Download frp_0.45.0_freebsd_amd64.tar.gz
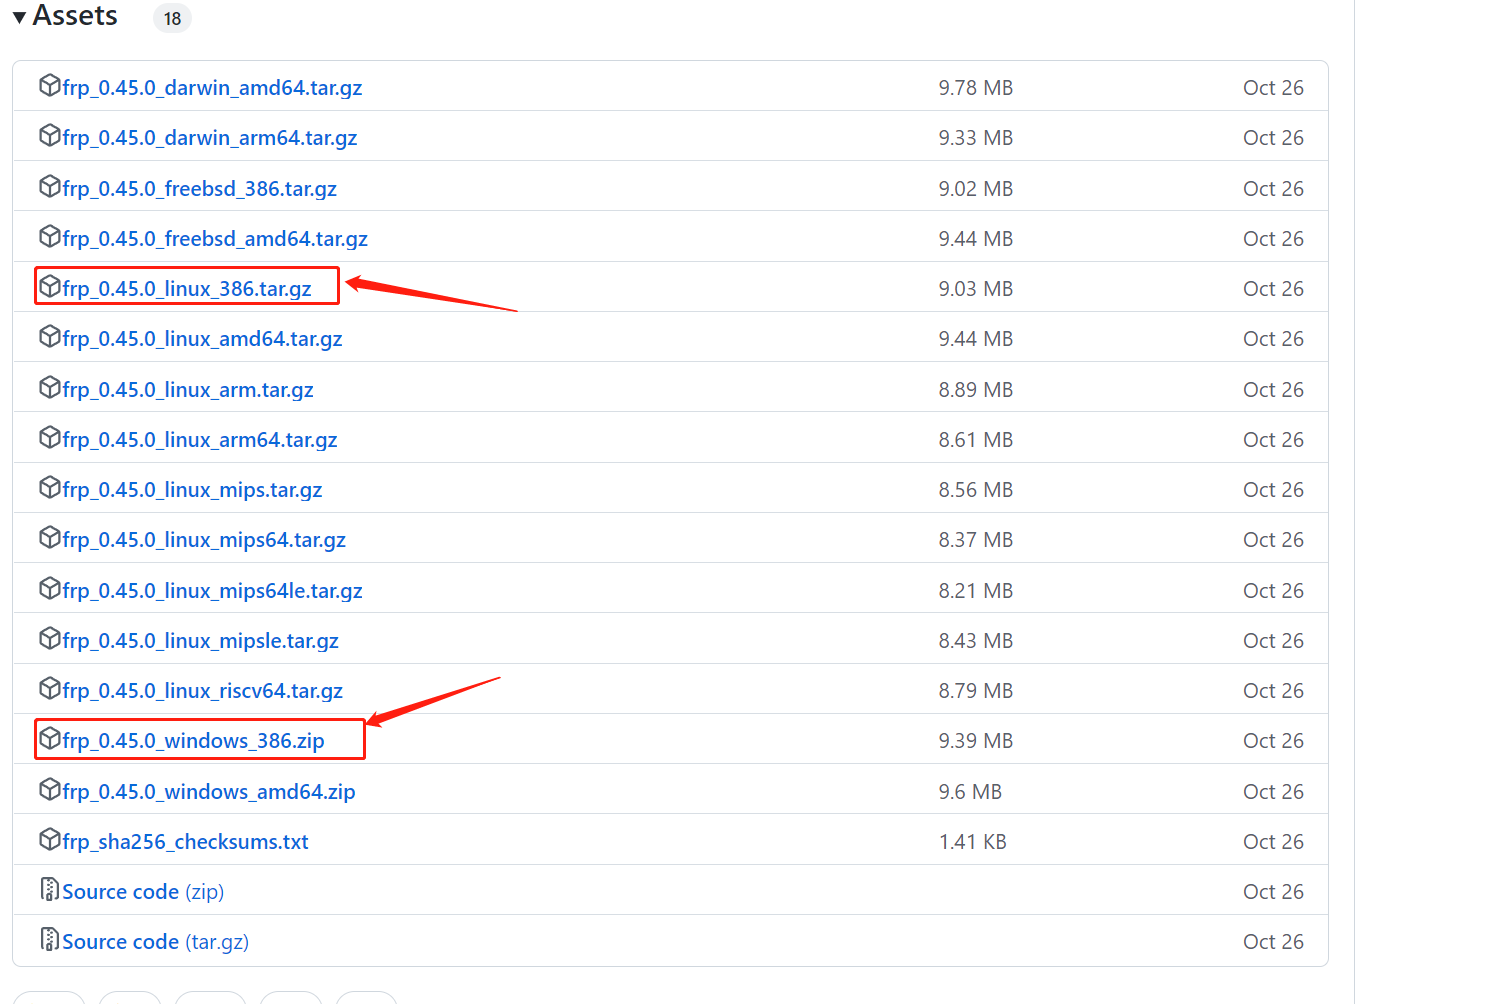1492x1004 pixels. [x=215, y=239]
